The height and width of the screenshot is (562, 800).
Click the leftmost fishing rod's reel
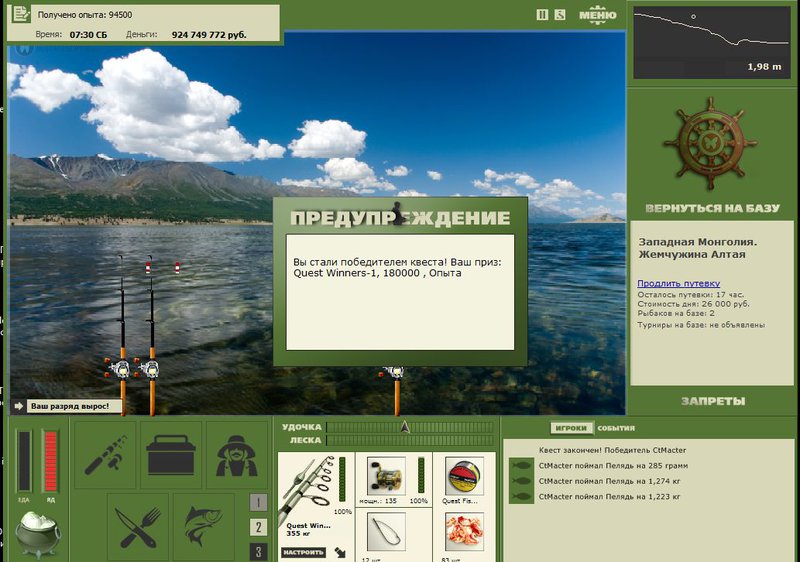click(x=119, y=368)
